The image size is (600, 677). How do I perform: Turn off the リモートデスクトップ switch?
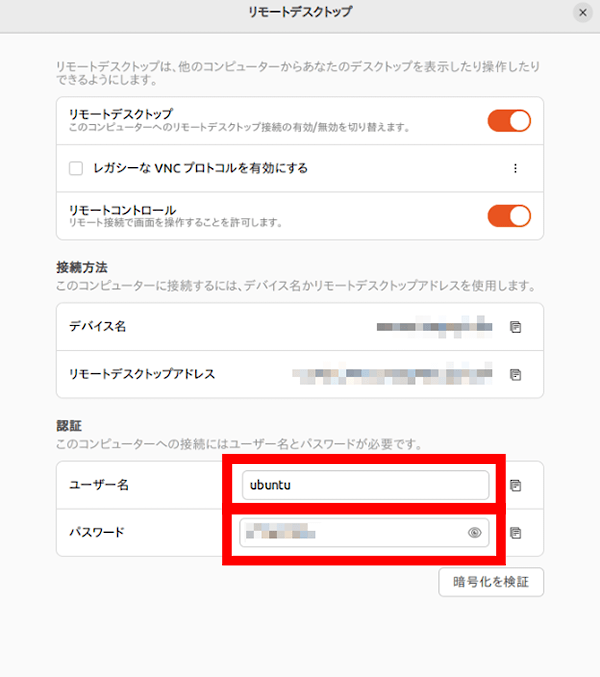point(509,121)
